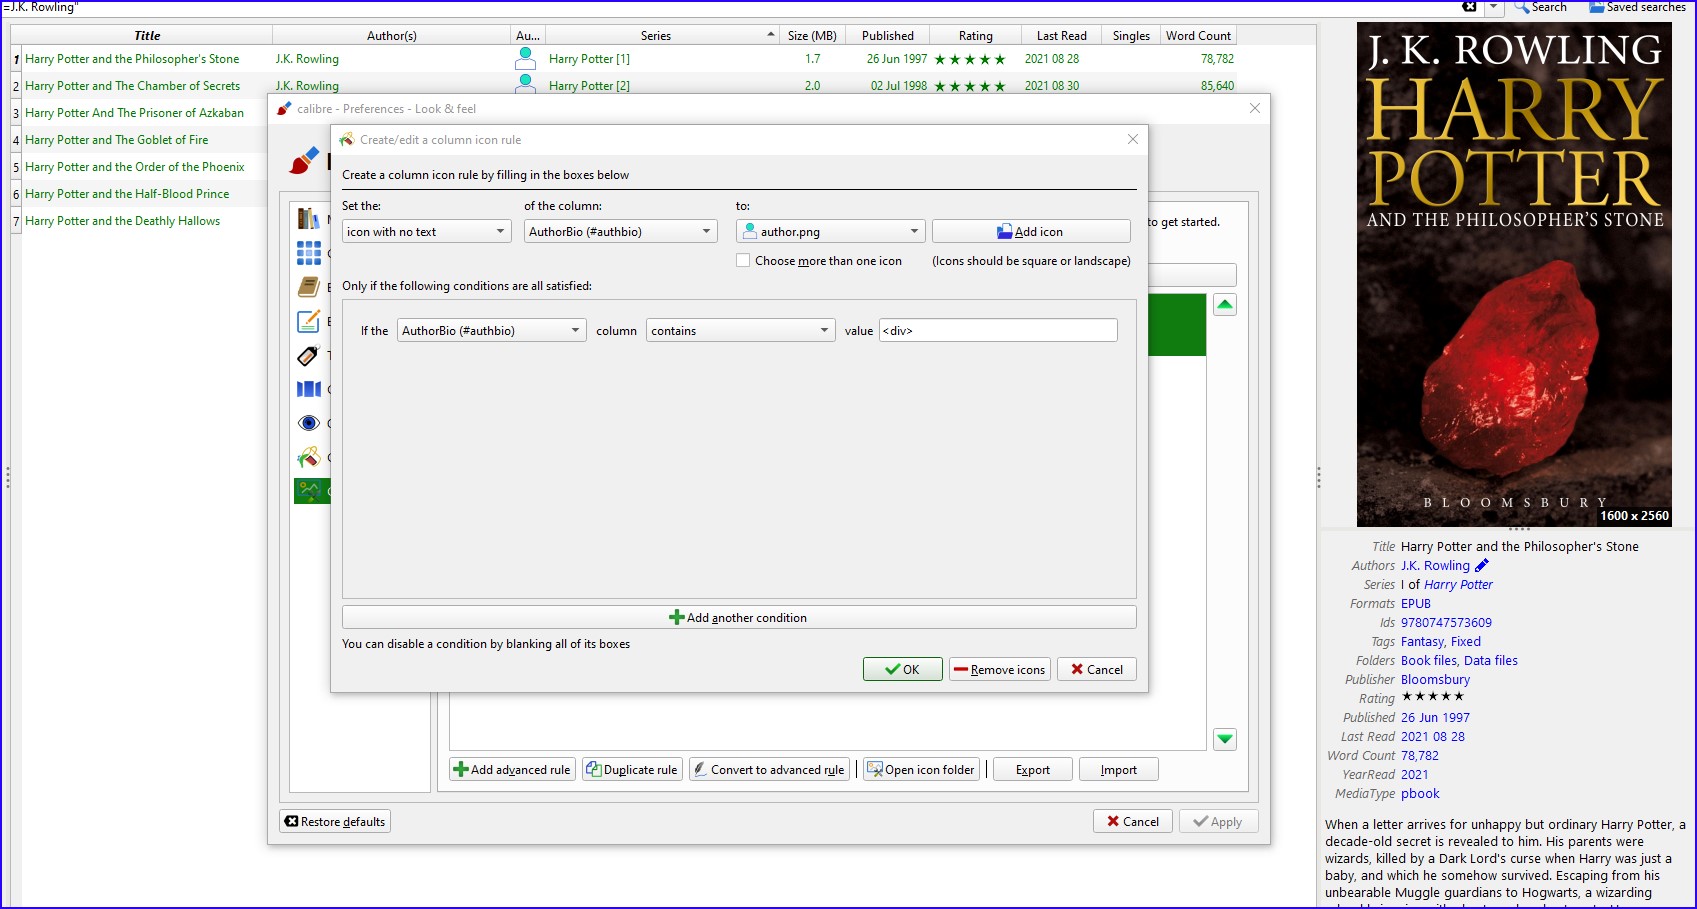Open author.png icon selection dropdown
1697x909 pixels.
pos(831,232)
